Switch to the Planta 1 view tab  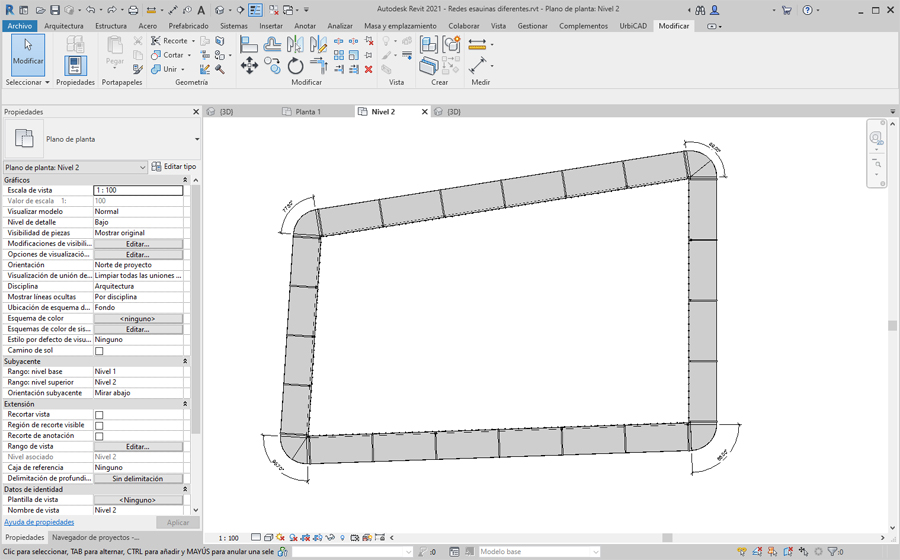308,112
